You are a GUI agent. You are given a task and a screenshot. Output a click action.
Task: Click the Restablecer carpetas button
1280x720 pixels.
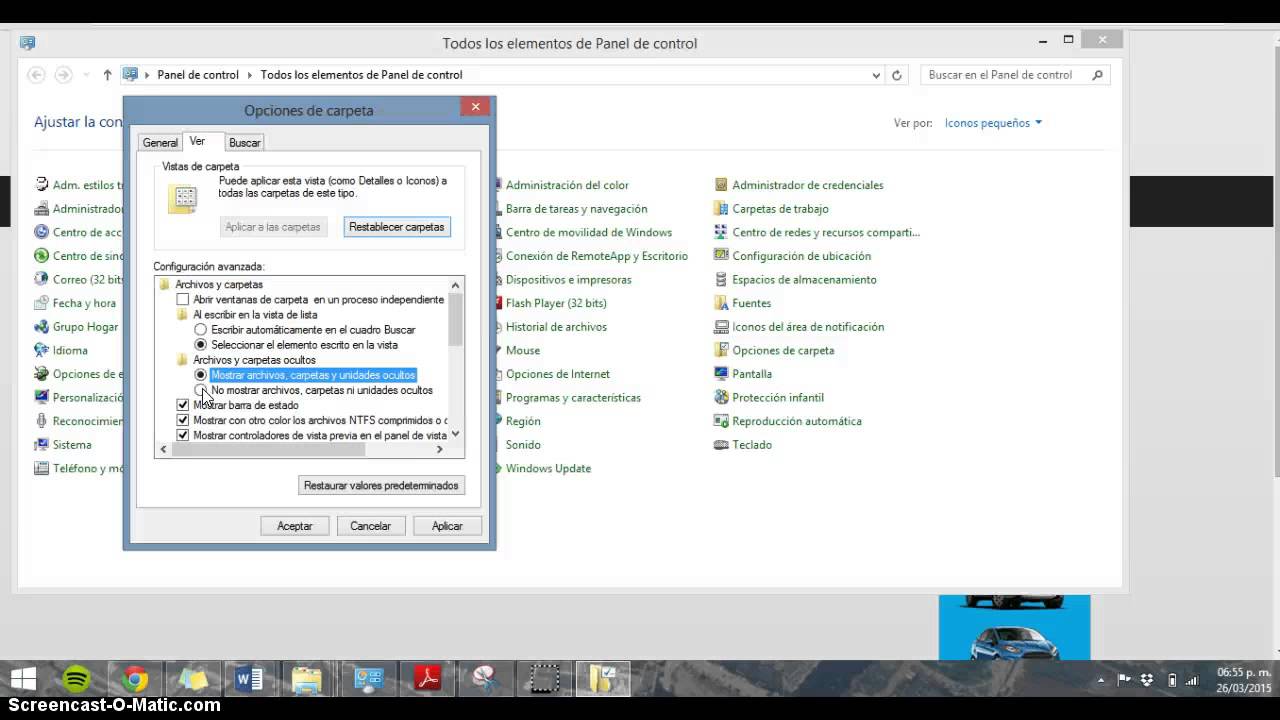click(397, 227)
